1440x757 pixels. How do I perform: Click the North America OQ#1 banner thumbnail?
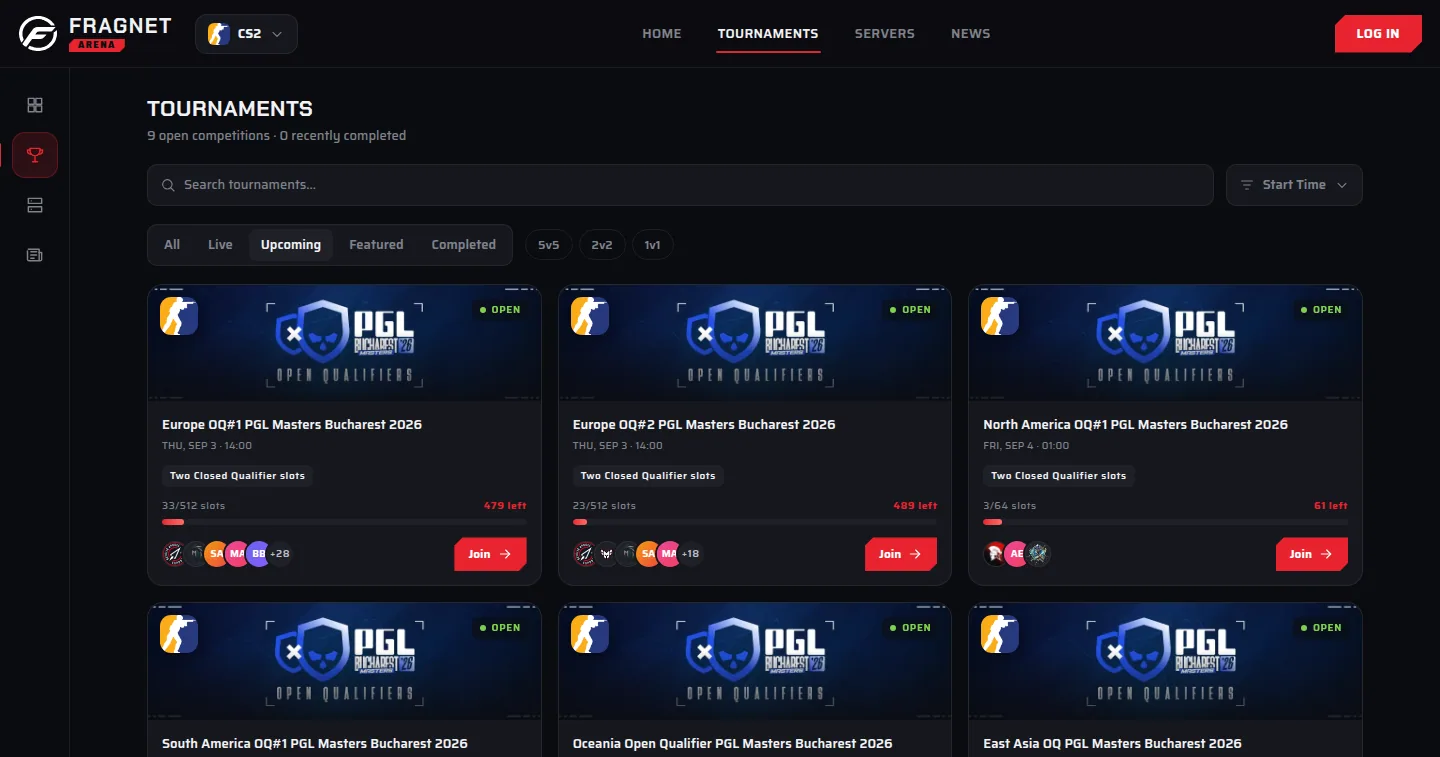[x=1165, y=344]
